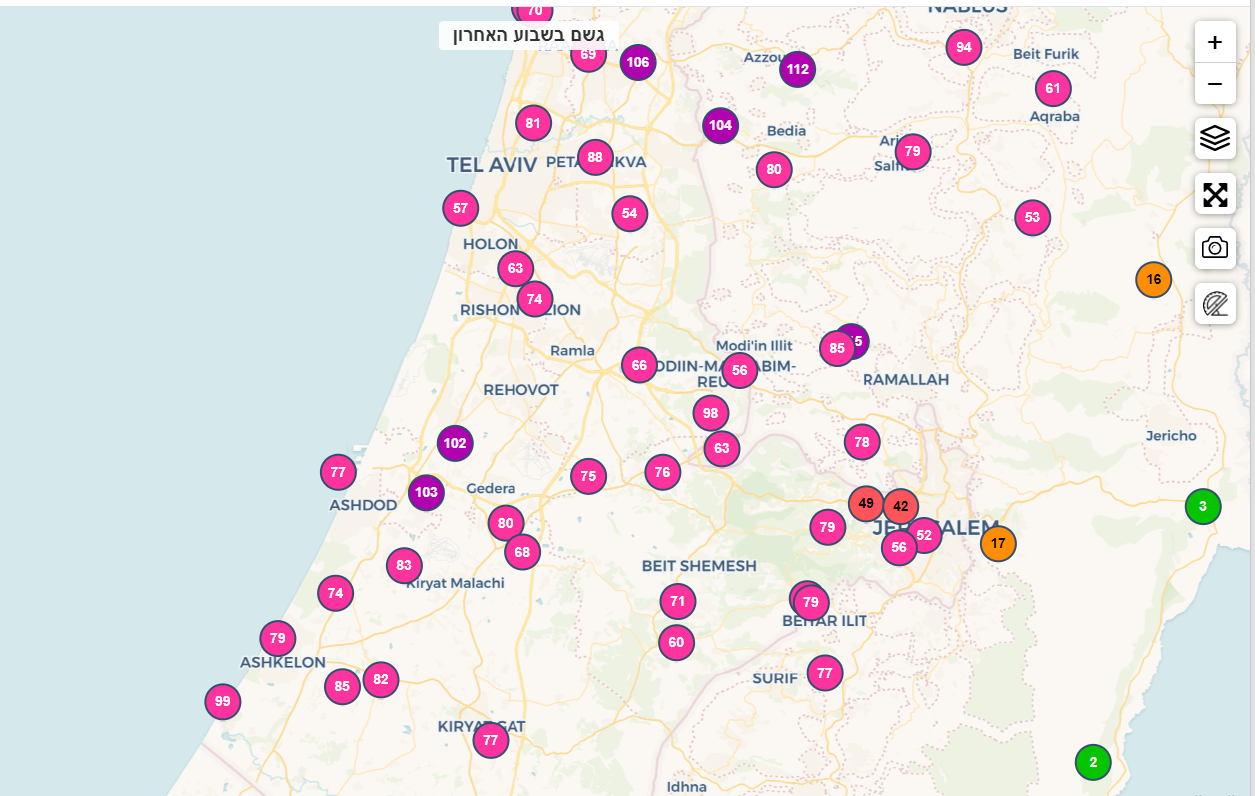Select the purple 103 marker near Ashdod
Viewport: 1255px width, 796px height.
click(426, 492)
